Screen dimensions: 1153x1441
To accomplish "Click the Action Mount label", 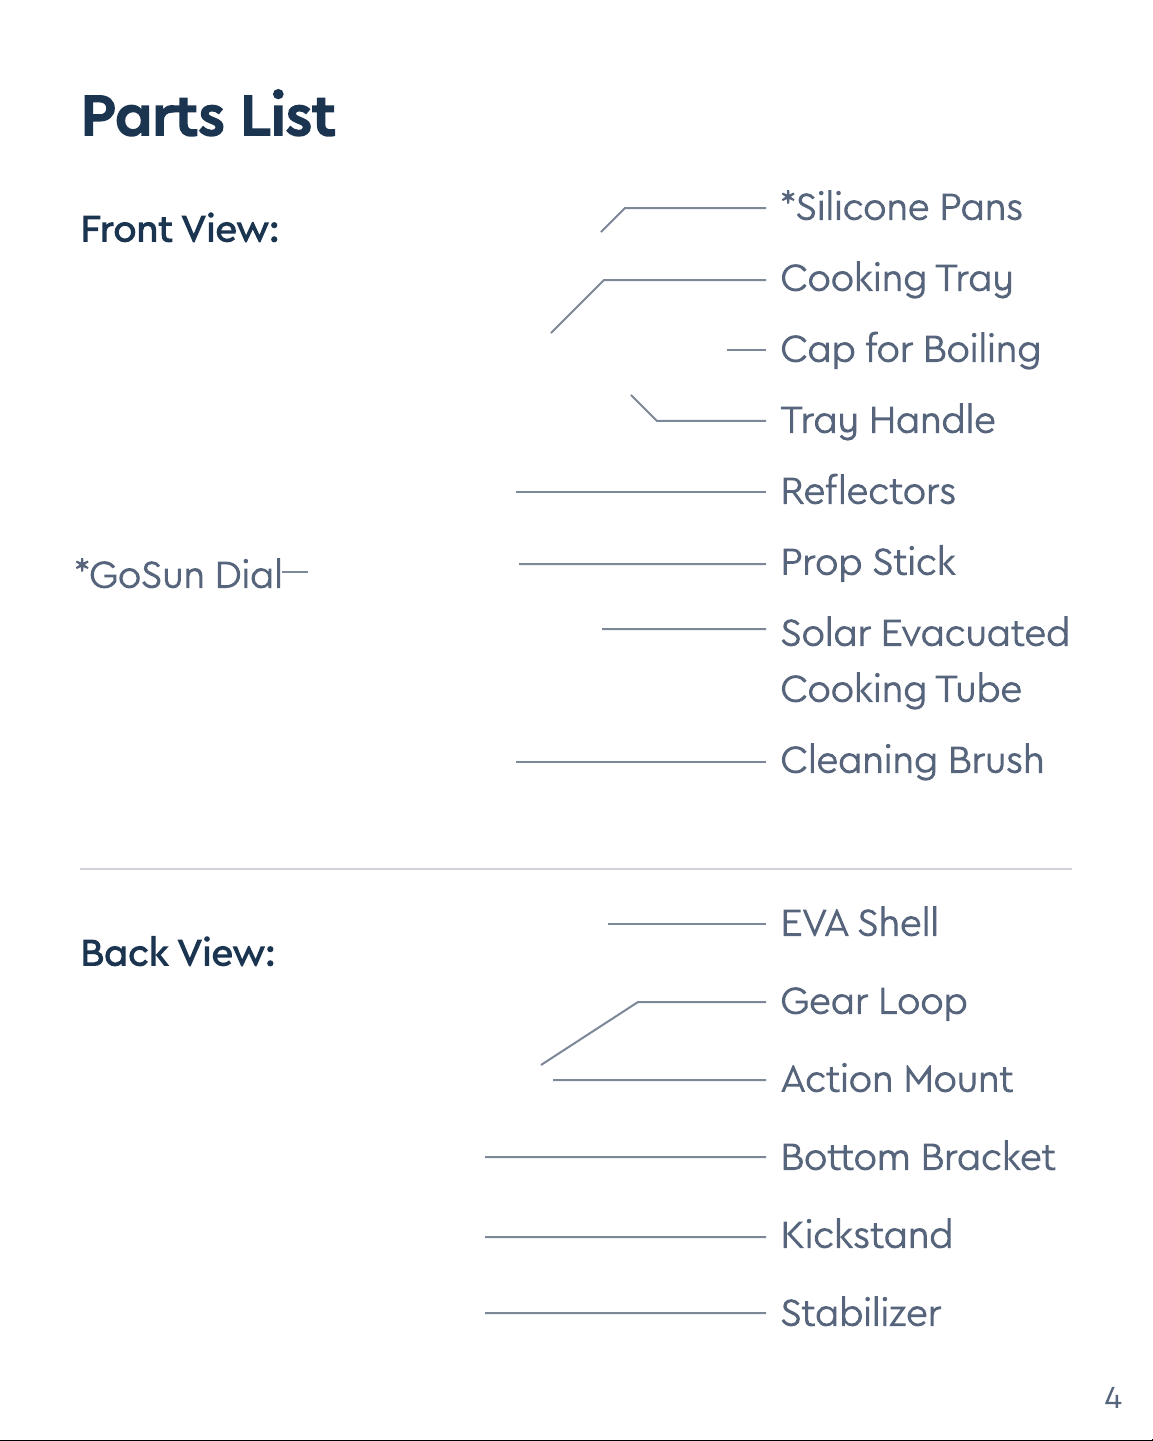I will [897, 1079].
